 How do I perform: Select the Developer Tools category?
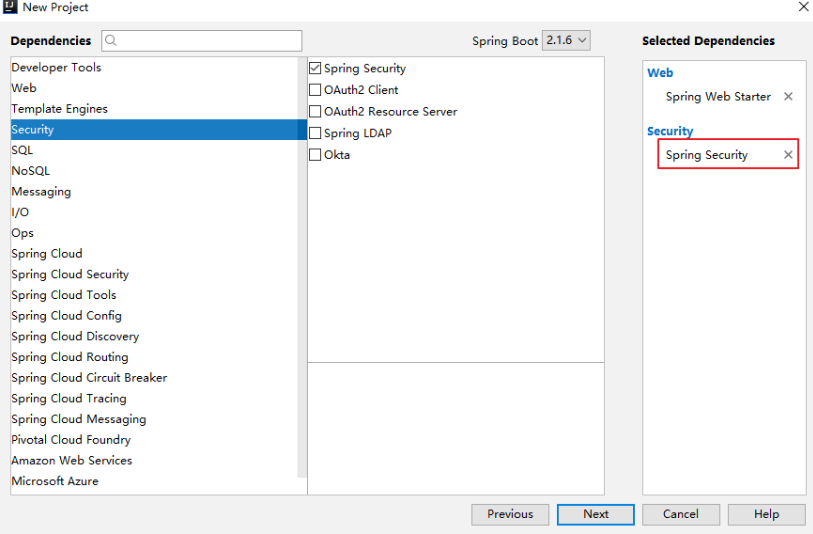point(155,67)
